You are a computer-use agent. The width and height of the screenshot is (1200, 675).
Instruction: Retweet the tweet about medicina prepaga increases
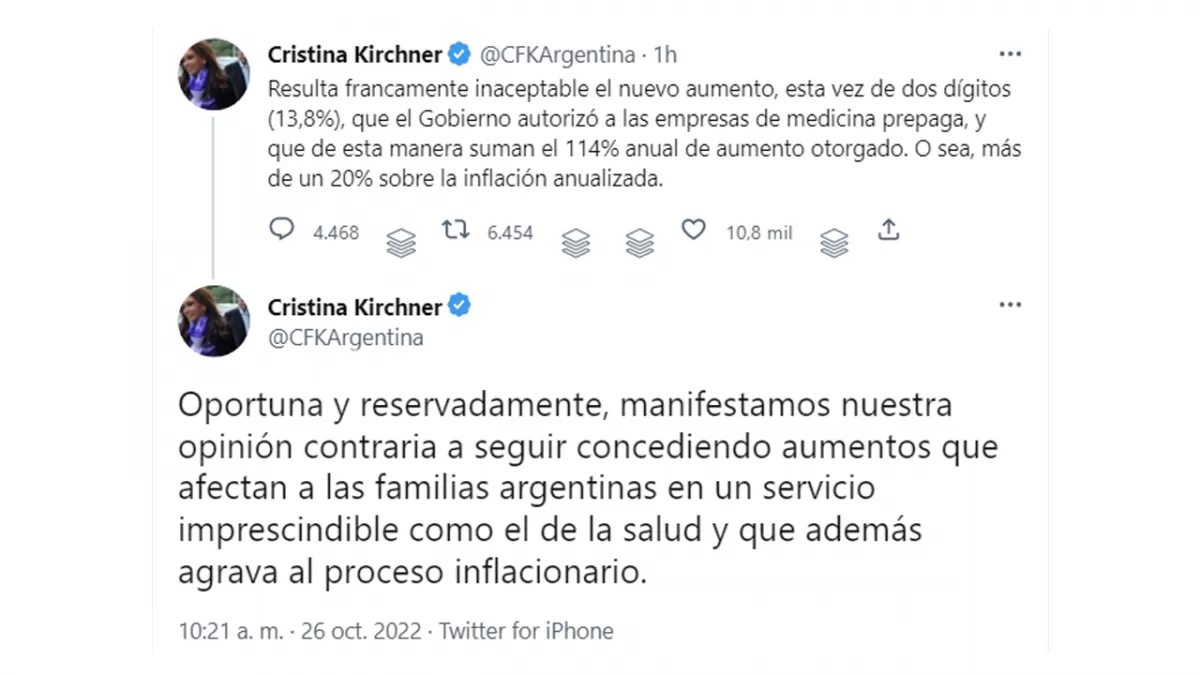(x=455, y=229)
